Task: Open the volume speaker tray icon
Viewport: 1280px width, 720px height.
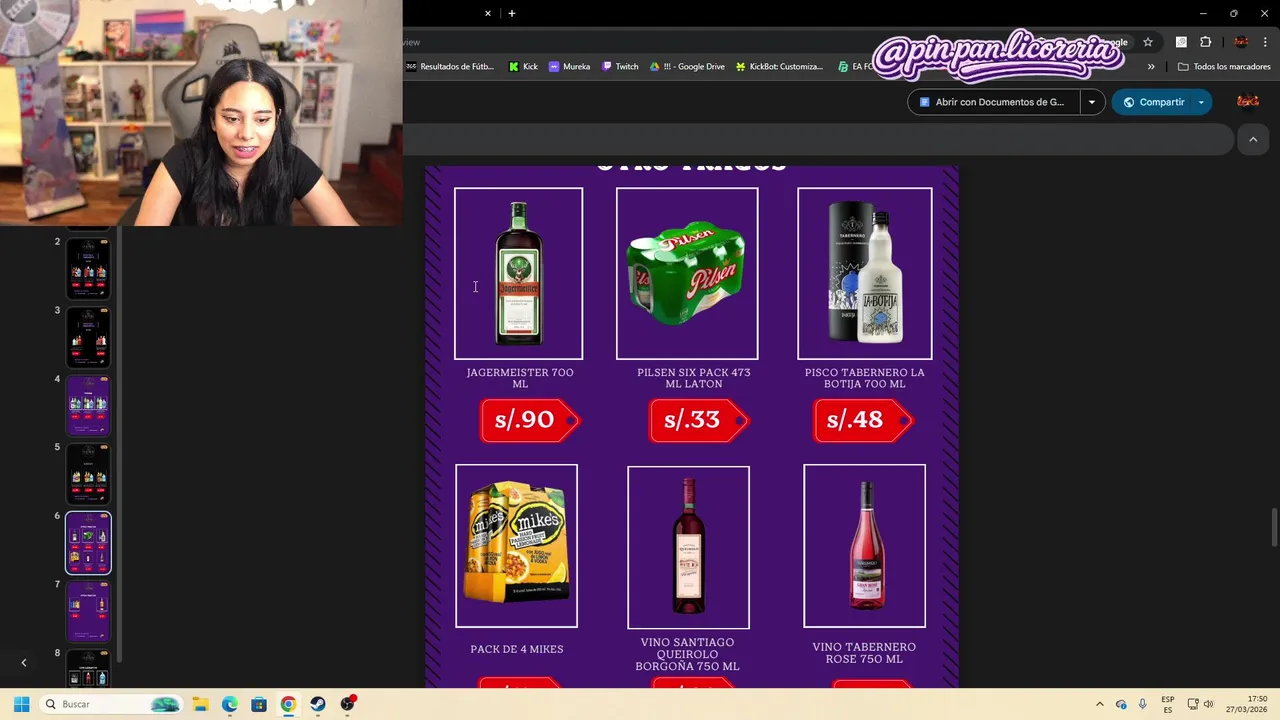Action: click(x=1208, y=704)
